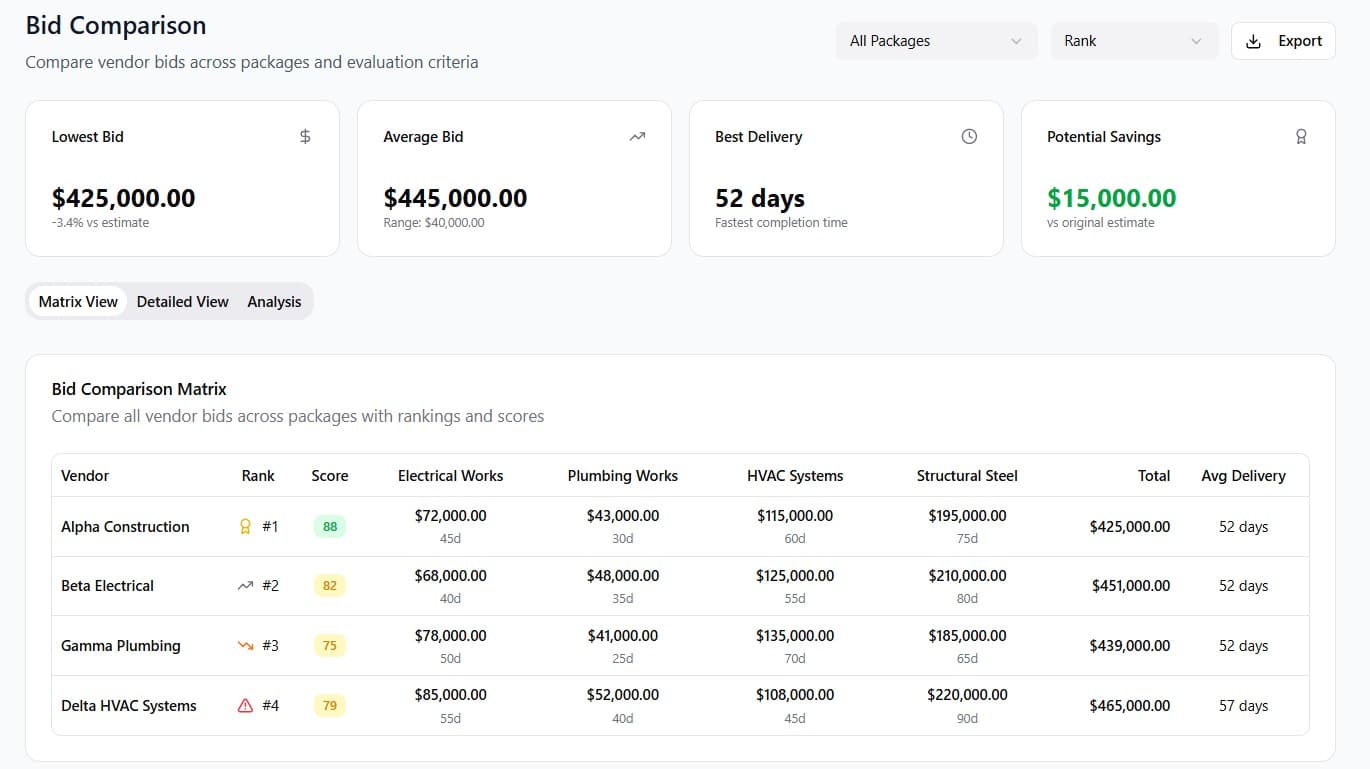Click the award rank icon for Alpha Construction
Viewport: 1370px width, 769px height.
point(245,527)
